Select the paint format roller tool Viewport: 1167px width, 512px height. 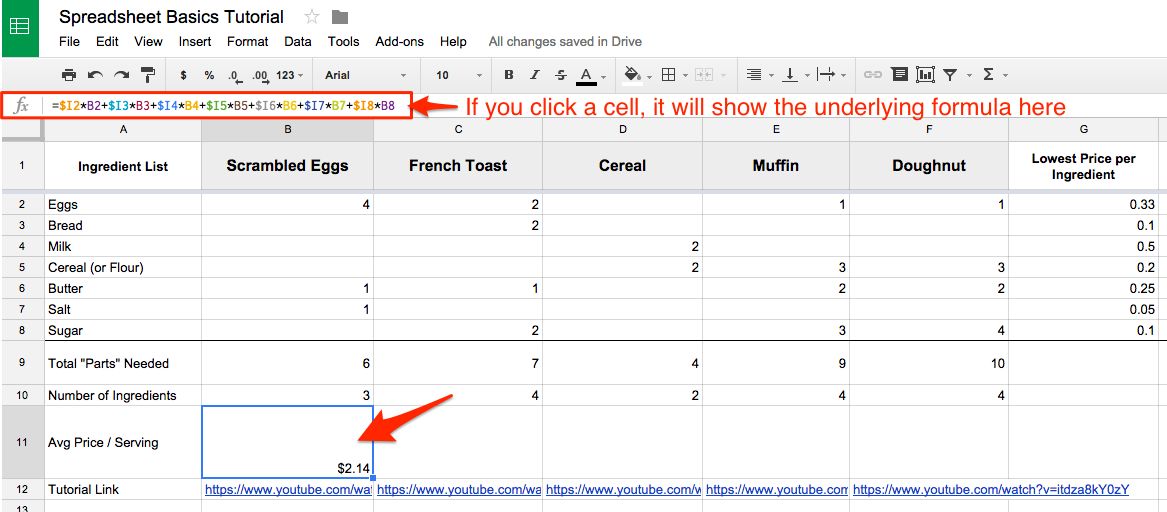pos(148,75)
